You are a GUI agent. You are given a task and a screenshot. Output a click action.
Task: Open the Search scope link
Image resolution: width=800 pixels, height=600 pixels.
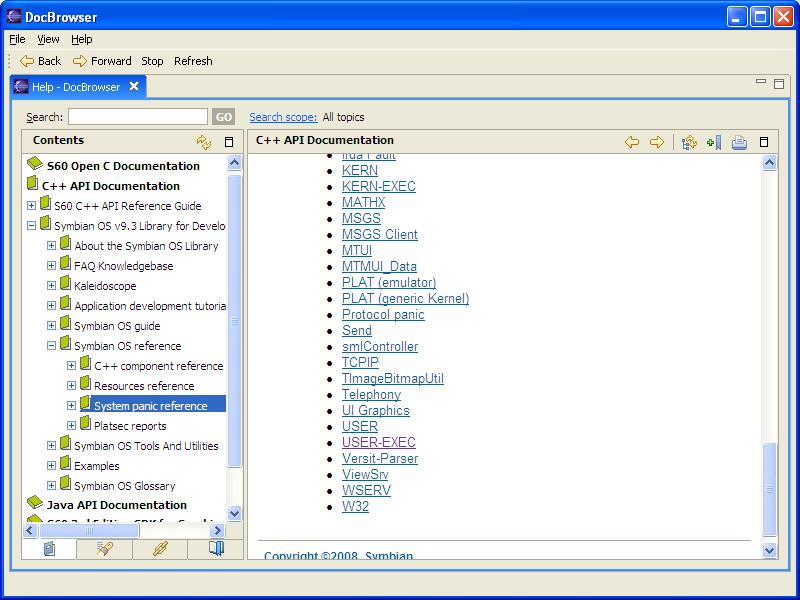[x=283, y=117]
